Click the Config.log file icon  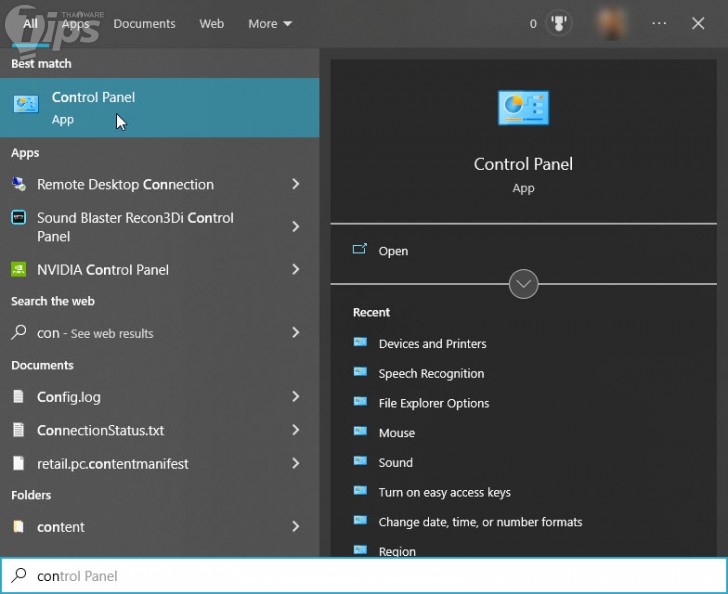pyautogui.click(x=19, y=397)
